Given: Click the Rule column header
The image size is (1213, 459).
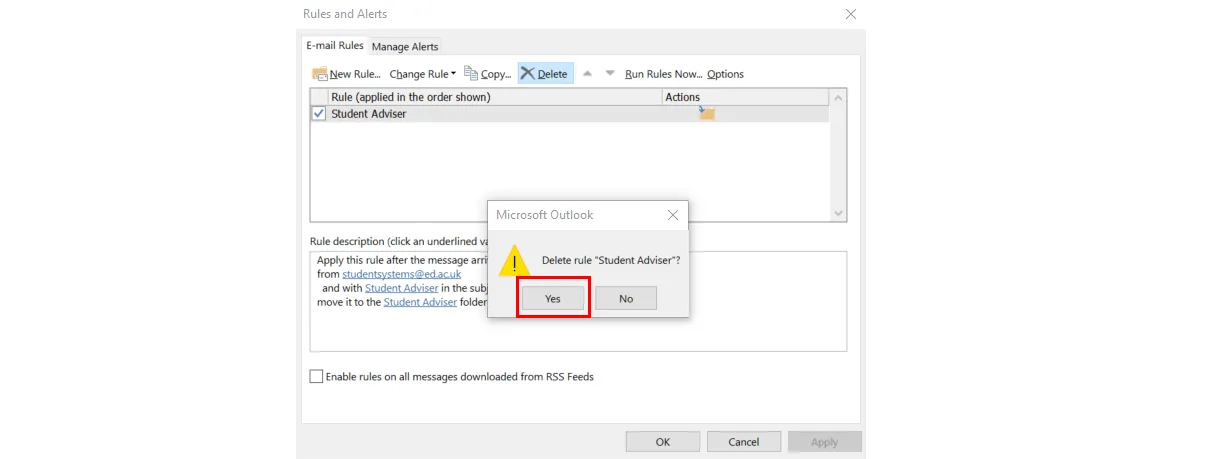Looking at the screenshot, I should coord(494,97).
